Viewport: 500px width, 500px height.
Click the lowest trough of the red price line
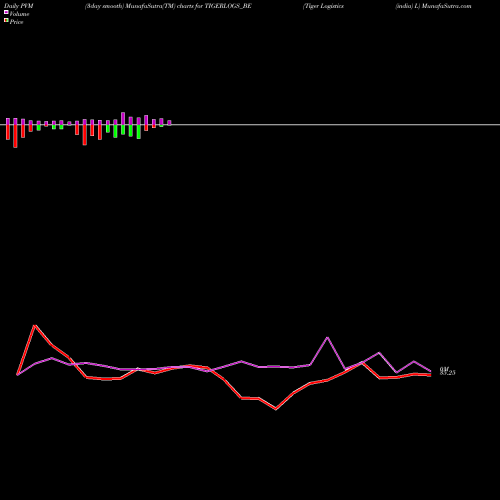[276, 409]
